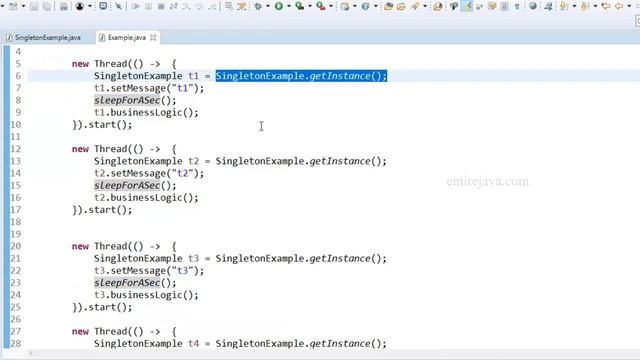Screen dimensions: 640x360
Task: Toggle the highlighted Mark Occurrences button
Action: [x=467, y=6]
